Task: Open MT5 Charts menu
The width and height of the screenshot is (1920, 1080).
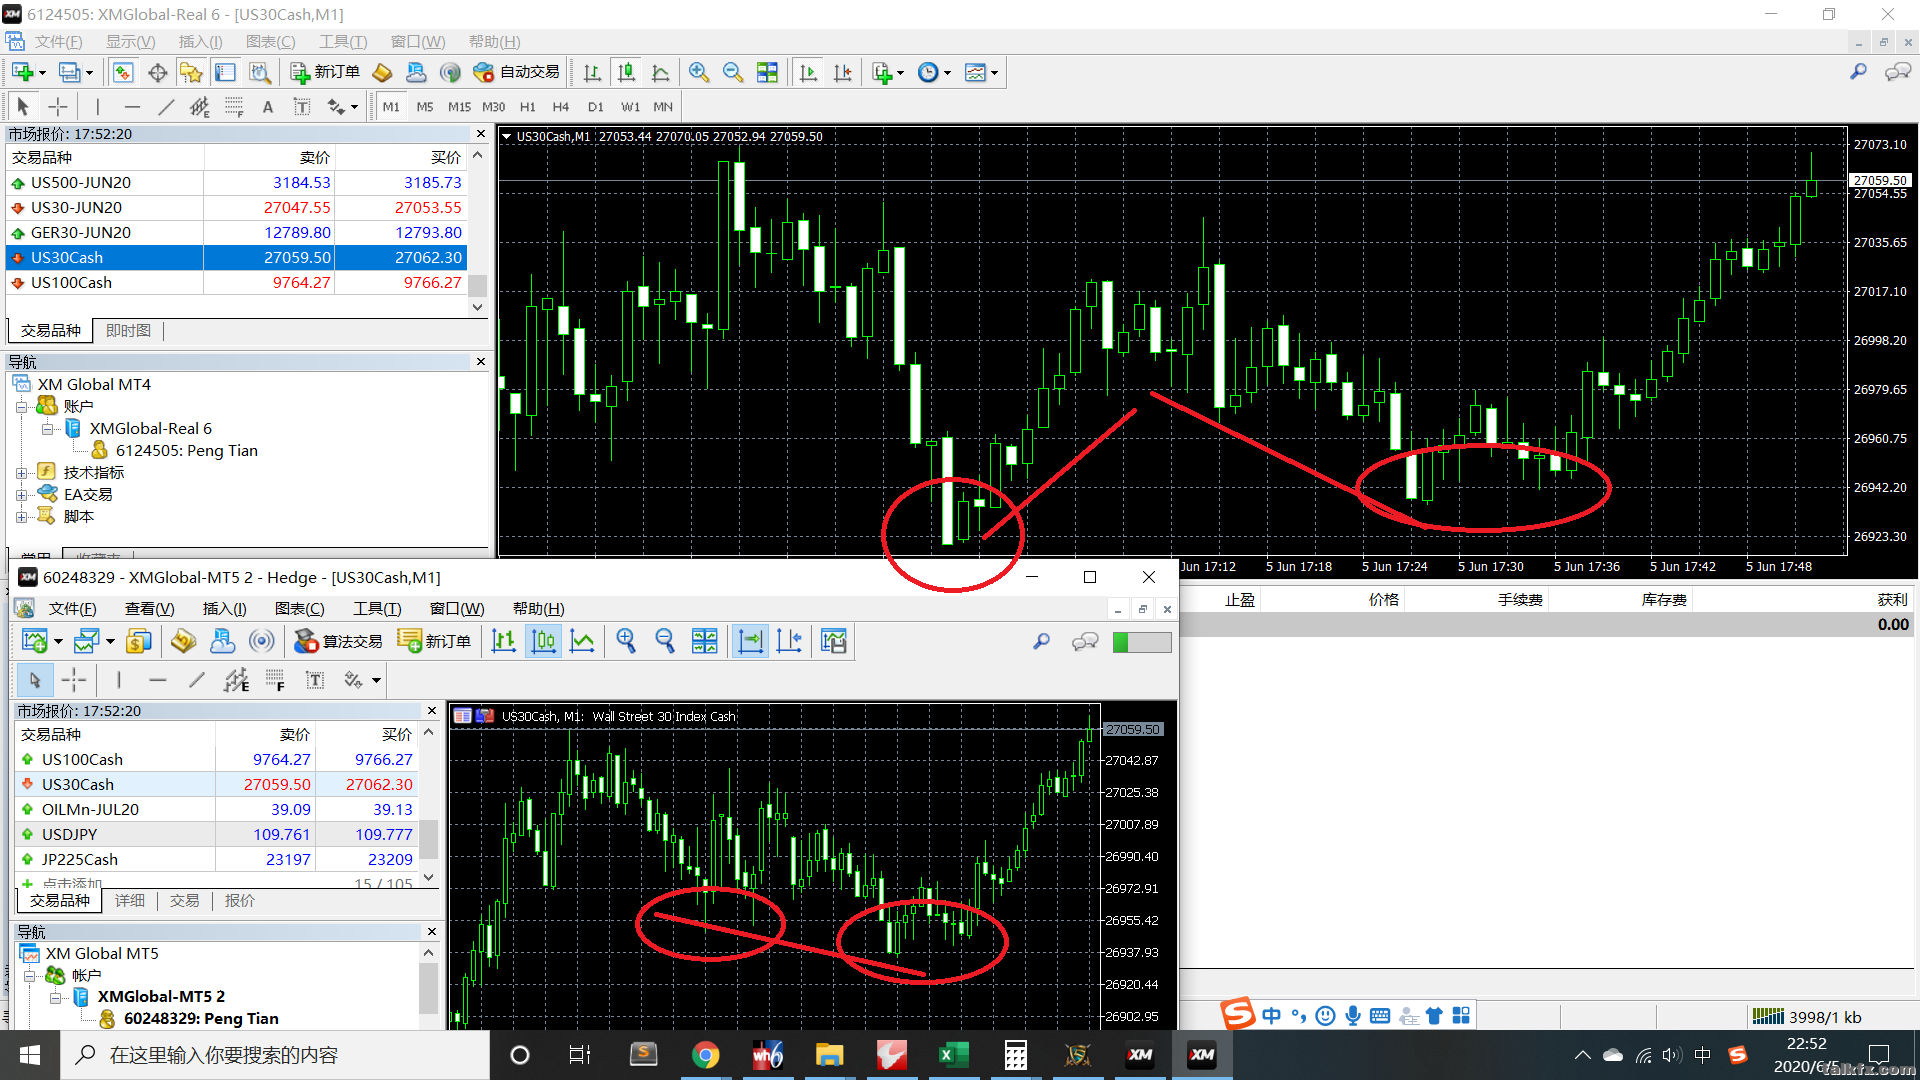Action: (299, 609)
